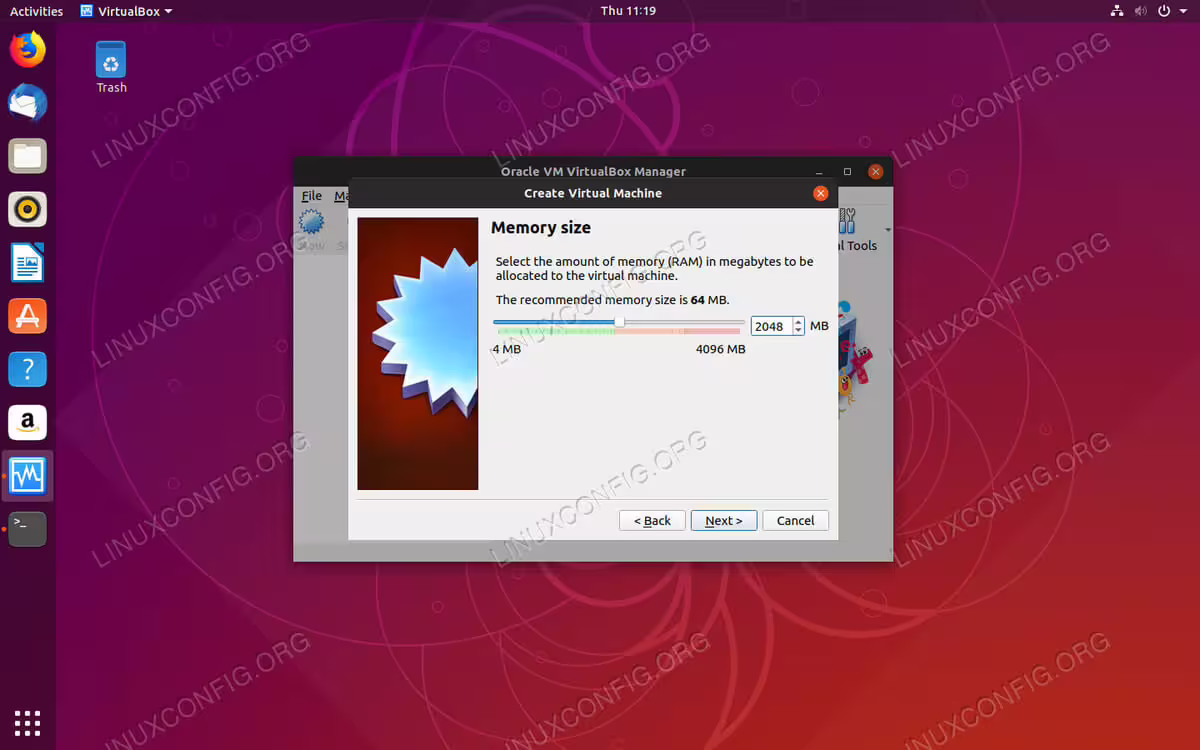Select the Trash desktop icon
This screenshot has width=1200, height=750.
[111, 67]
